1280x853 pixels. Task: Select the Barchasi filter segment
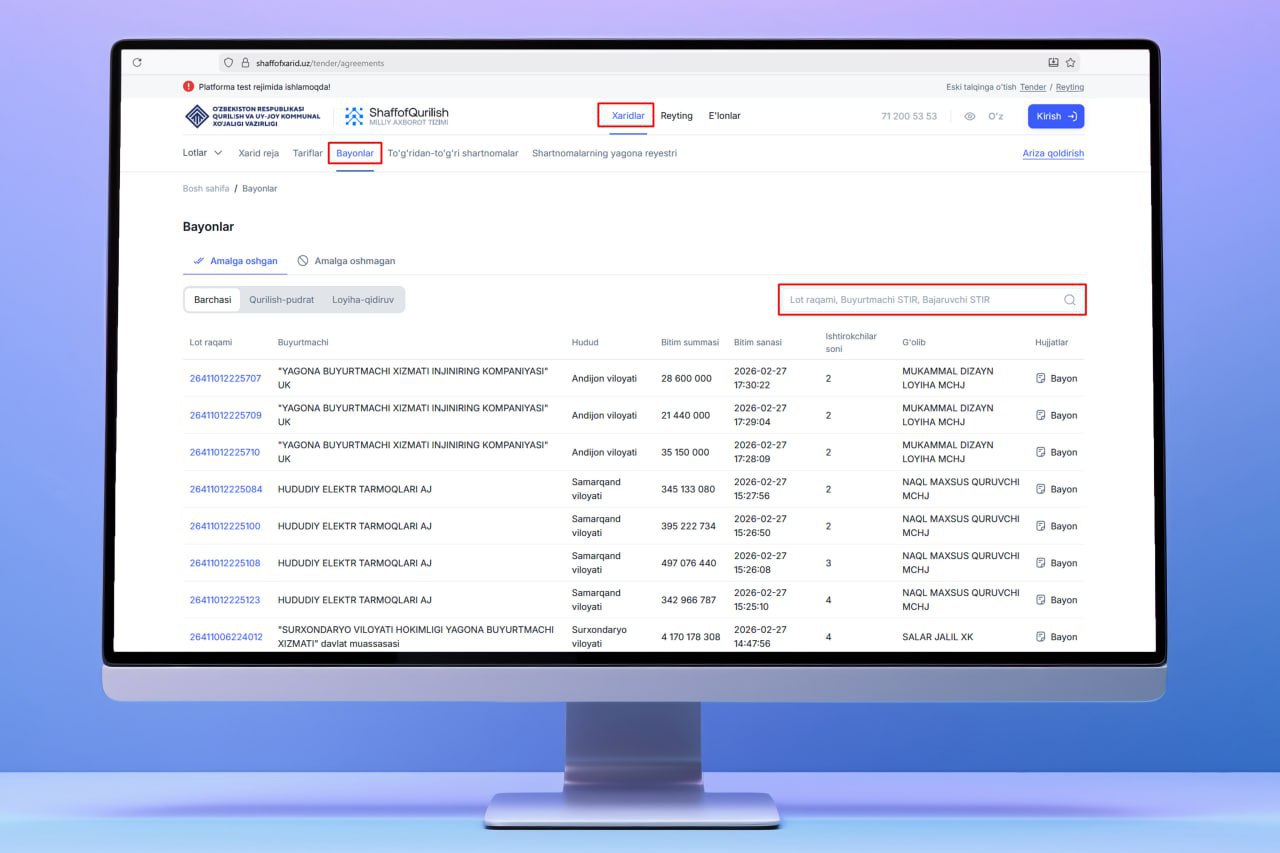[212, 300]
